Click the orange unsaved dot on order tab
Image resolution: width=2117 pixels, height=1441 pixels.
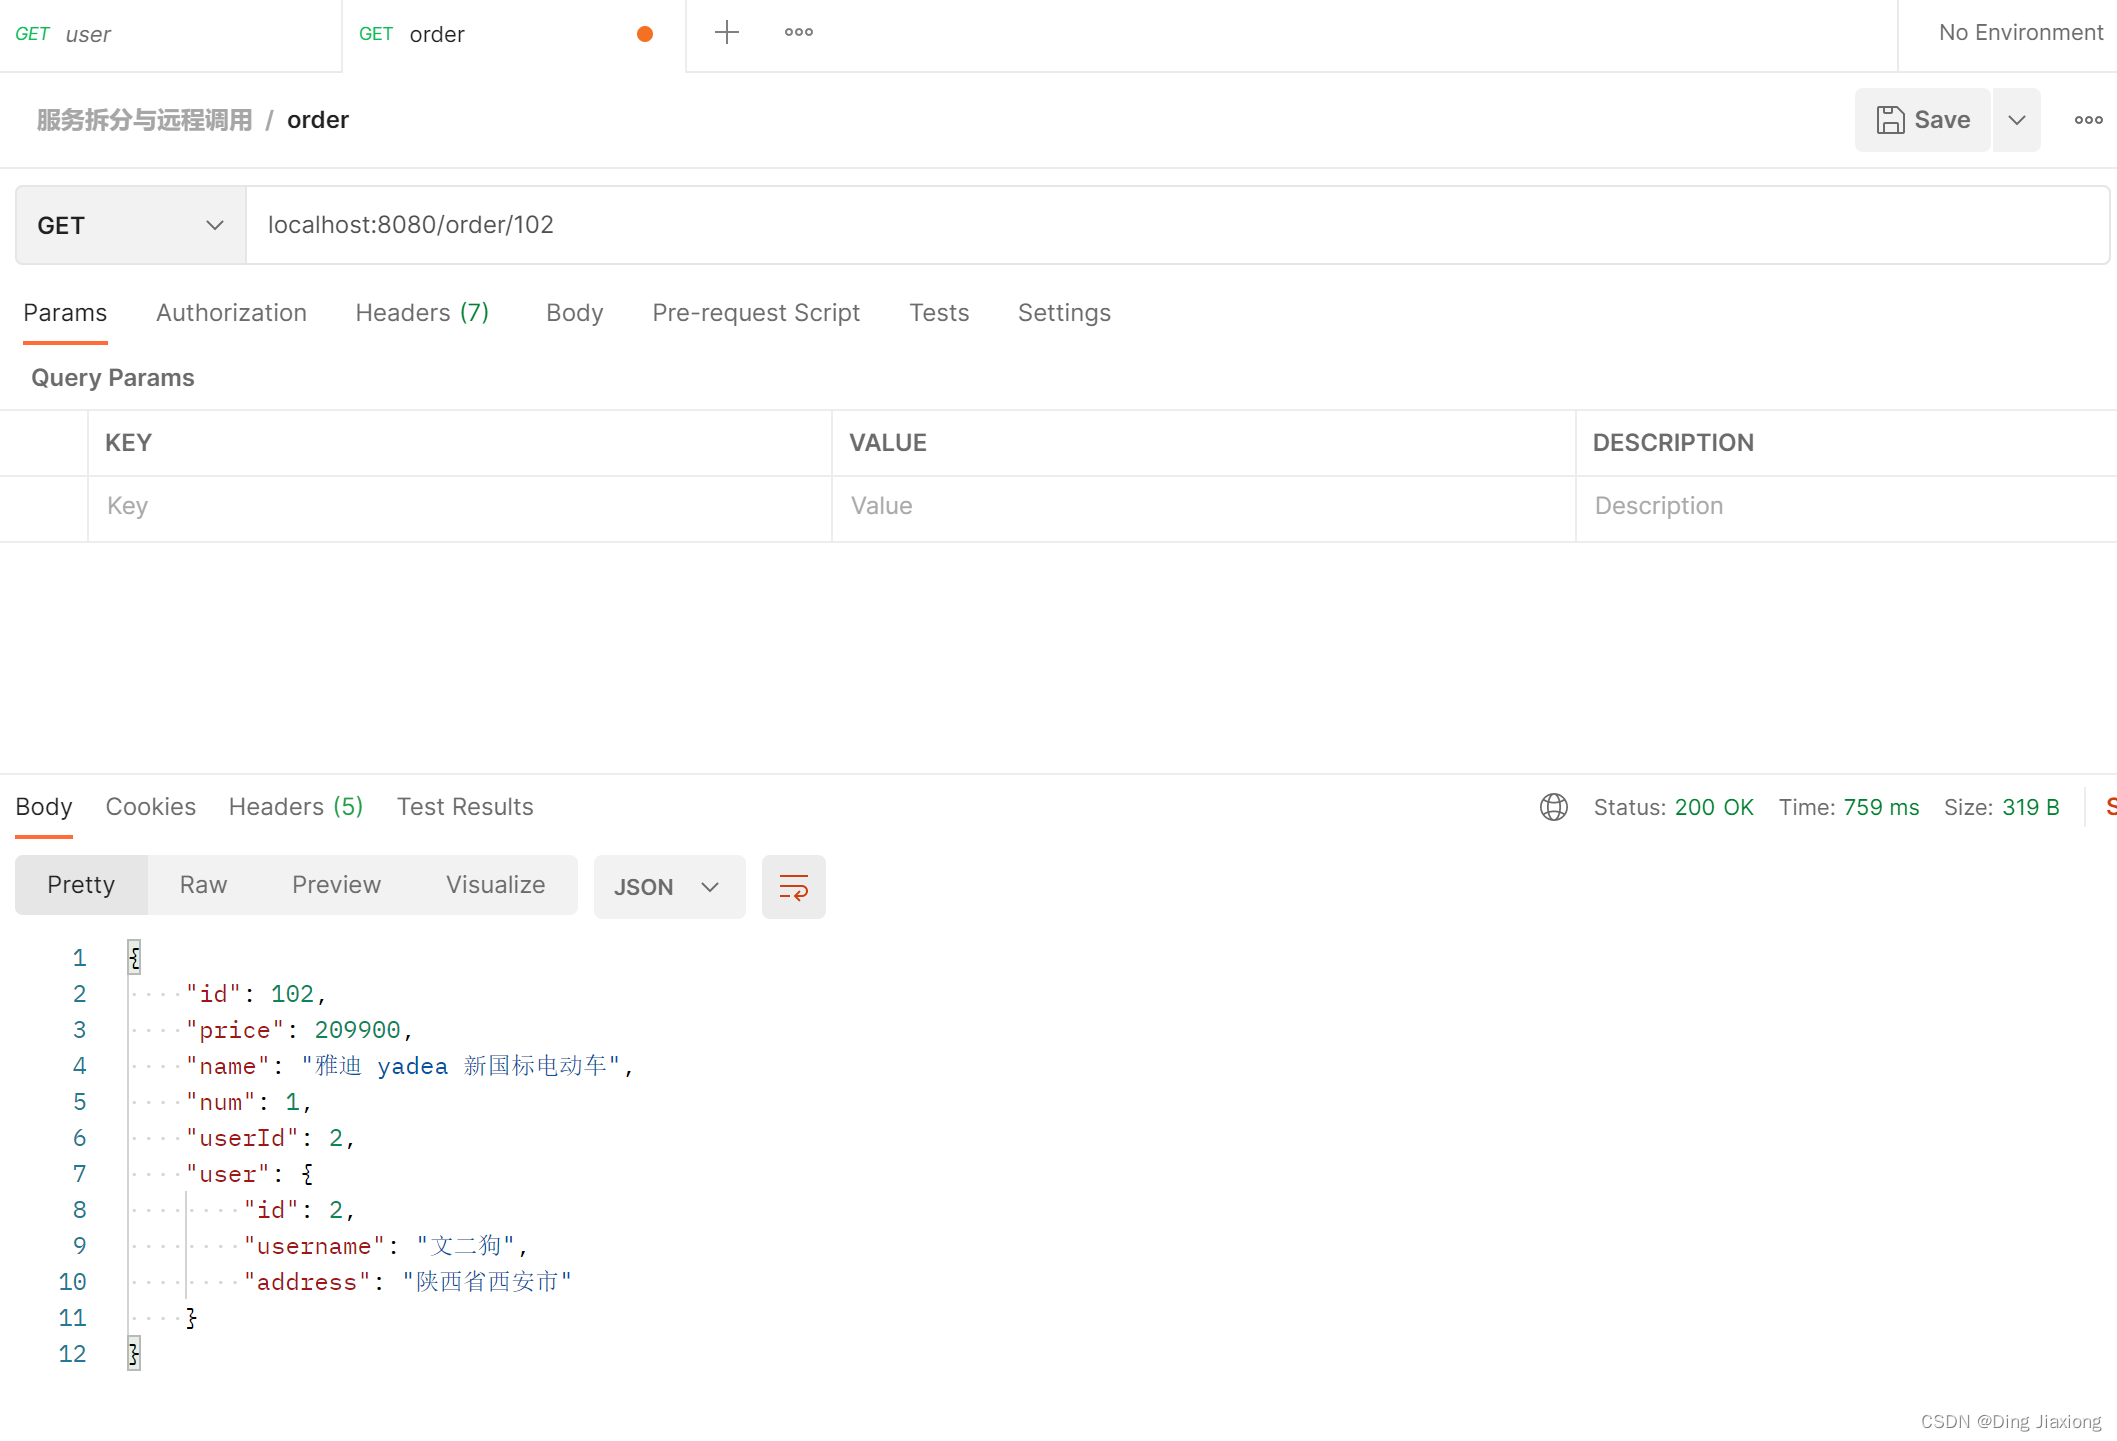(645, 34)
